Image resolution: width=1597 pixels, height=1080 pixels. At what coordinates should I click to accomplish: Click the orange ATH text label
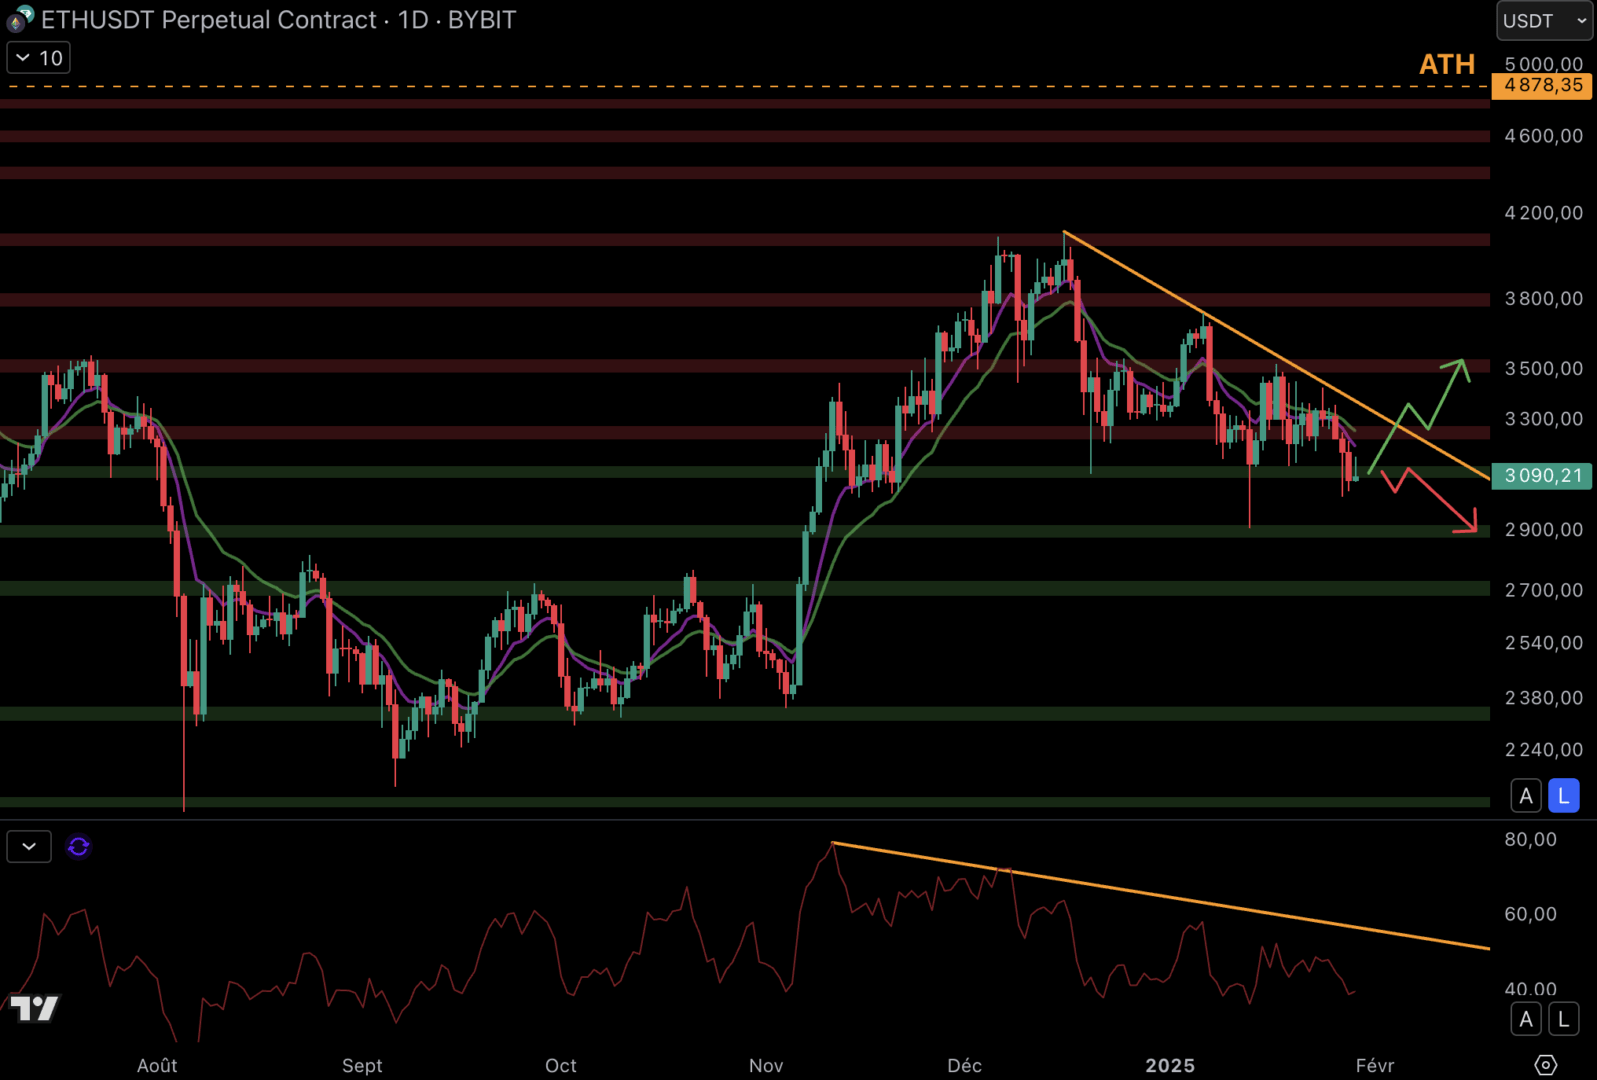1446,65
